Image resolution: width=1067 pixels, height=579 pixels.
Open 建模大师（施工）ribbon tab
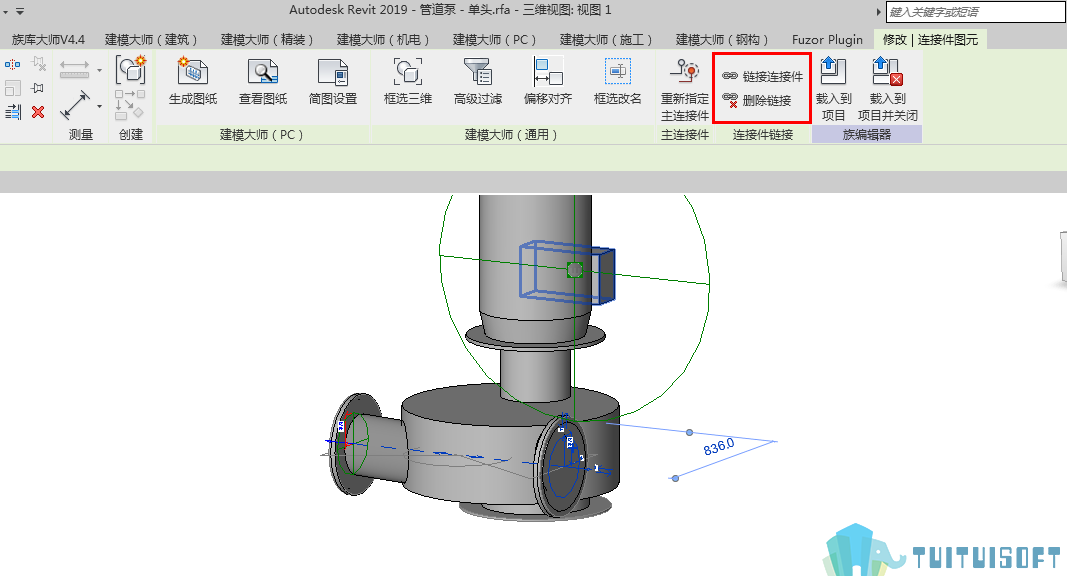click(x=606, y=39)
